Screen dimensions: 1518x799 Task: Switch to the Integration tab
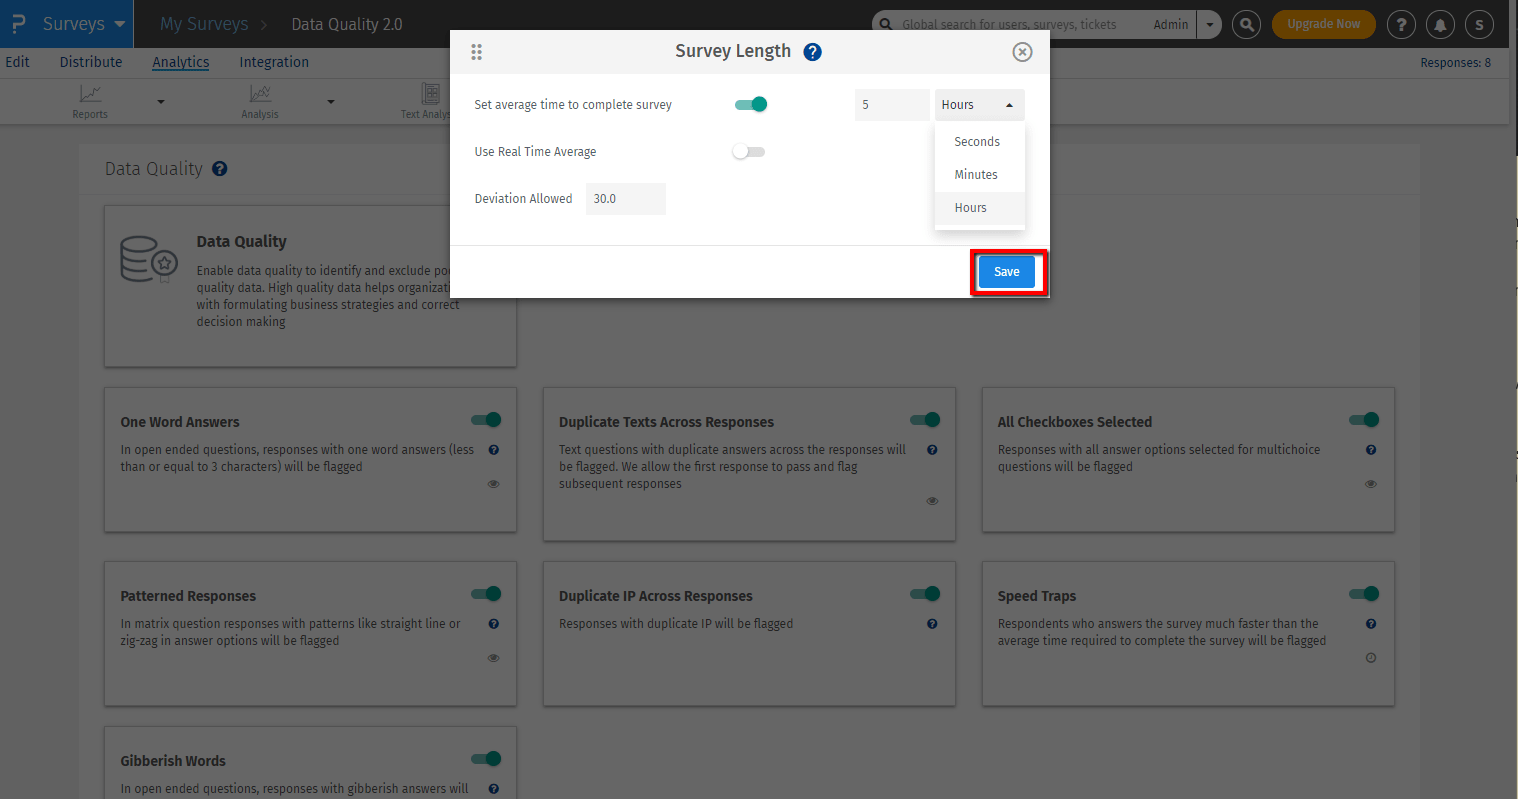pos(273,62)
